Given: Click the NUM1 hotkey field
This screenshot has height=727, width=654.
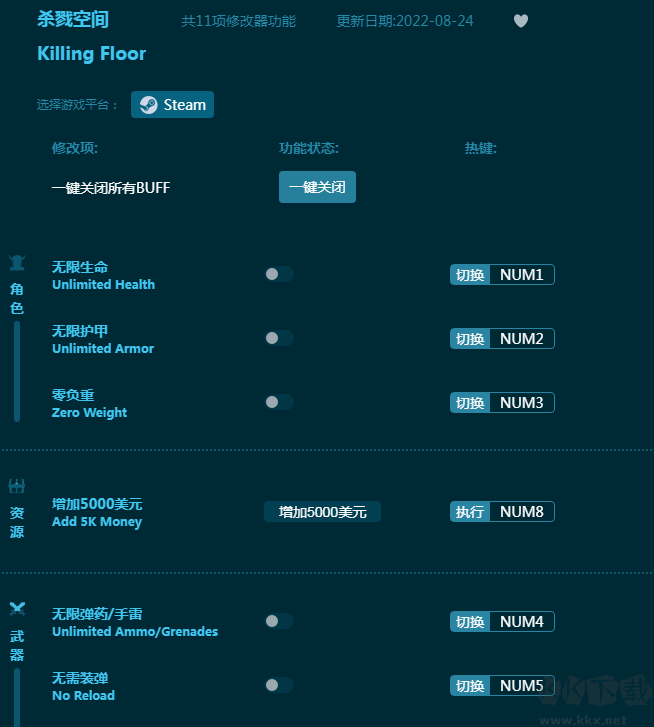Looking at the screenshot, I should pyautogui.click(x=521, y=275).
